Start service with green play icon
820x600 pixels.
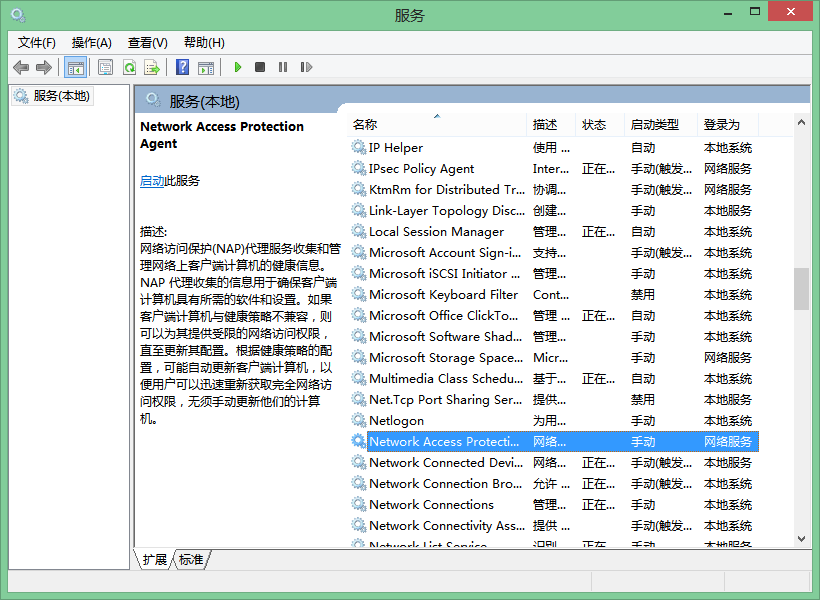(238, 67)
